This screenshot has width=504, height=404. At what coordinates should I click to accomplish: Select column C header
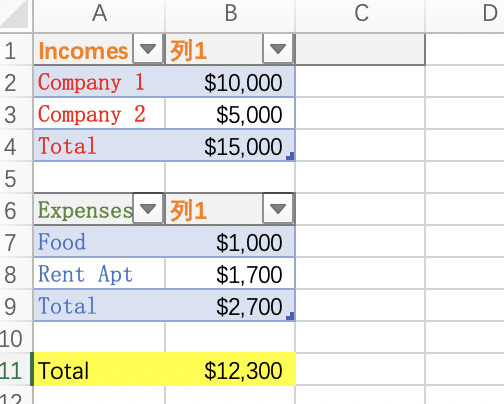point(360,15)
